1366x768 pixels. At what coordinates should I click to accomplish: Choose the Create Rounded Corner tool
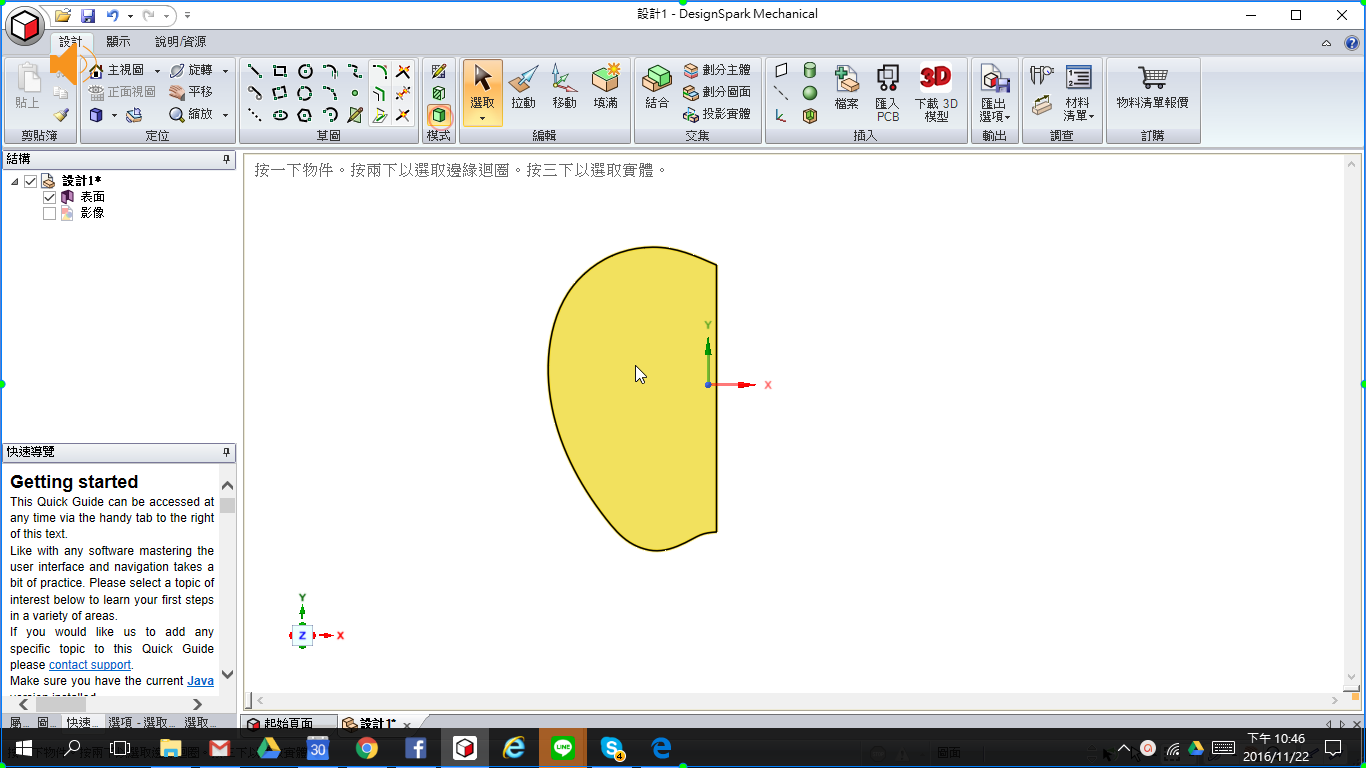click(380, 71)
